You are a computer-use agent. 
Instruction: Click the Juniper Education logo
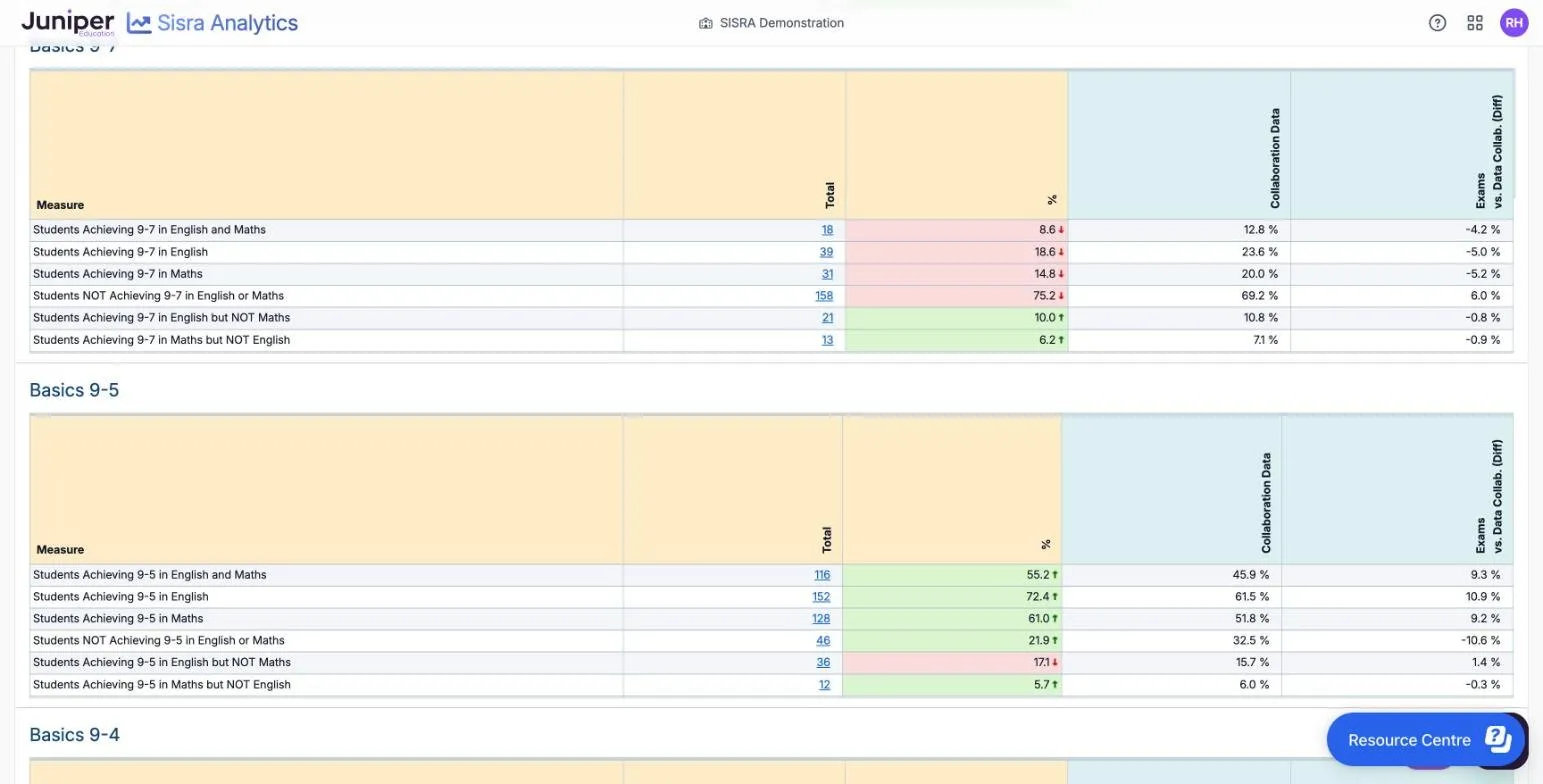tap(68, 23)
